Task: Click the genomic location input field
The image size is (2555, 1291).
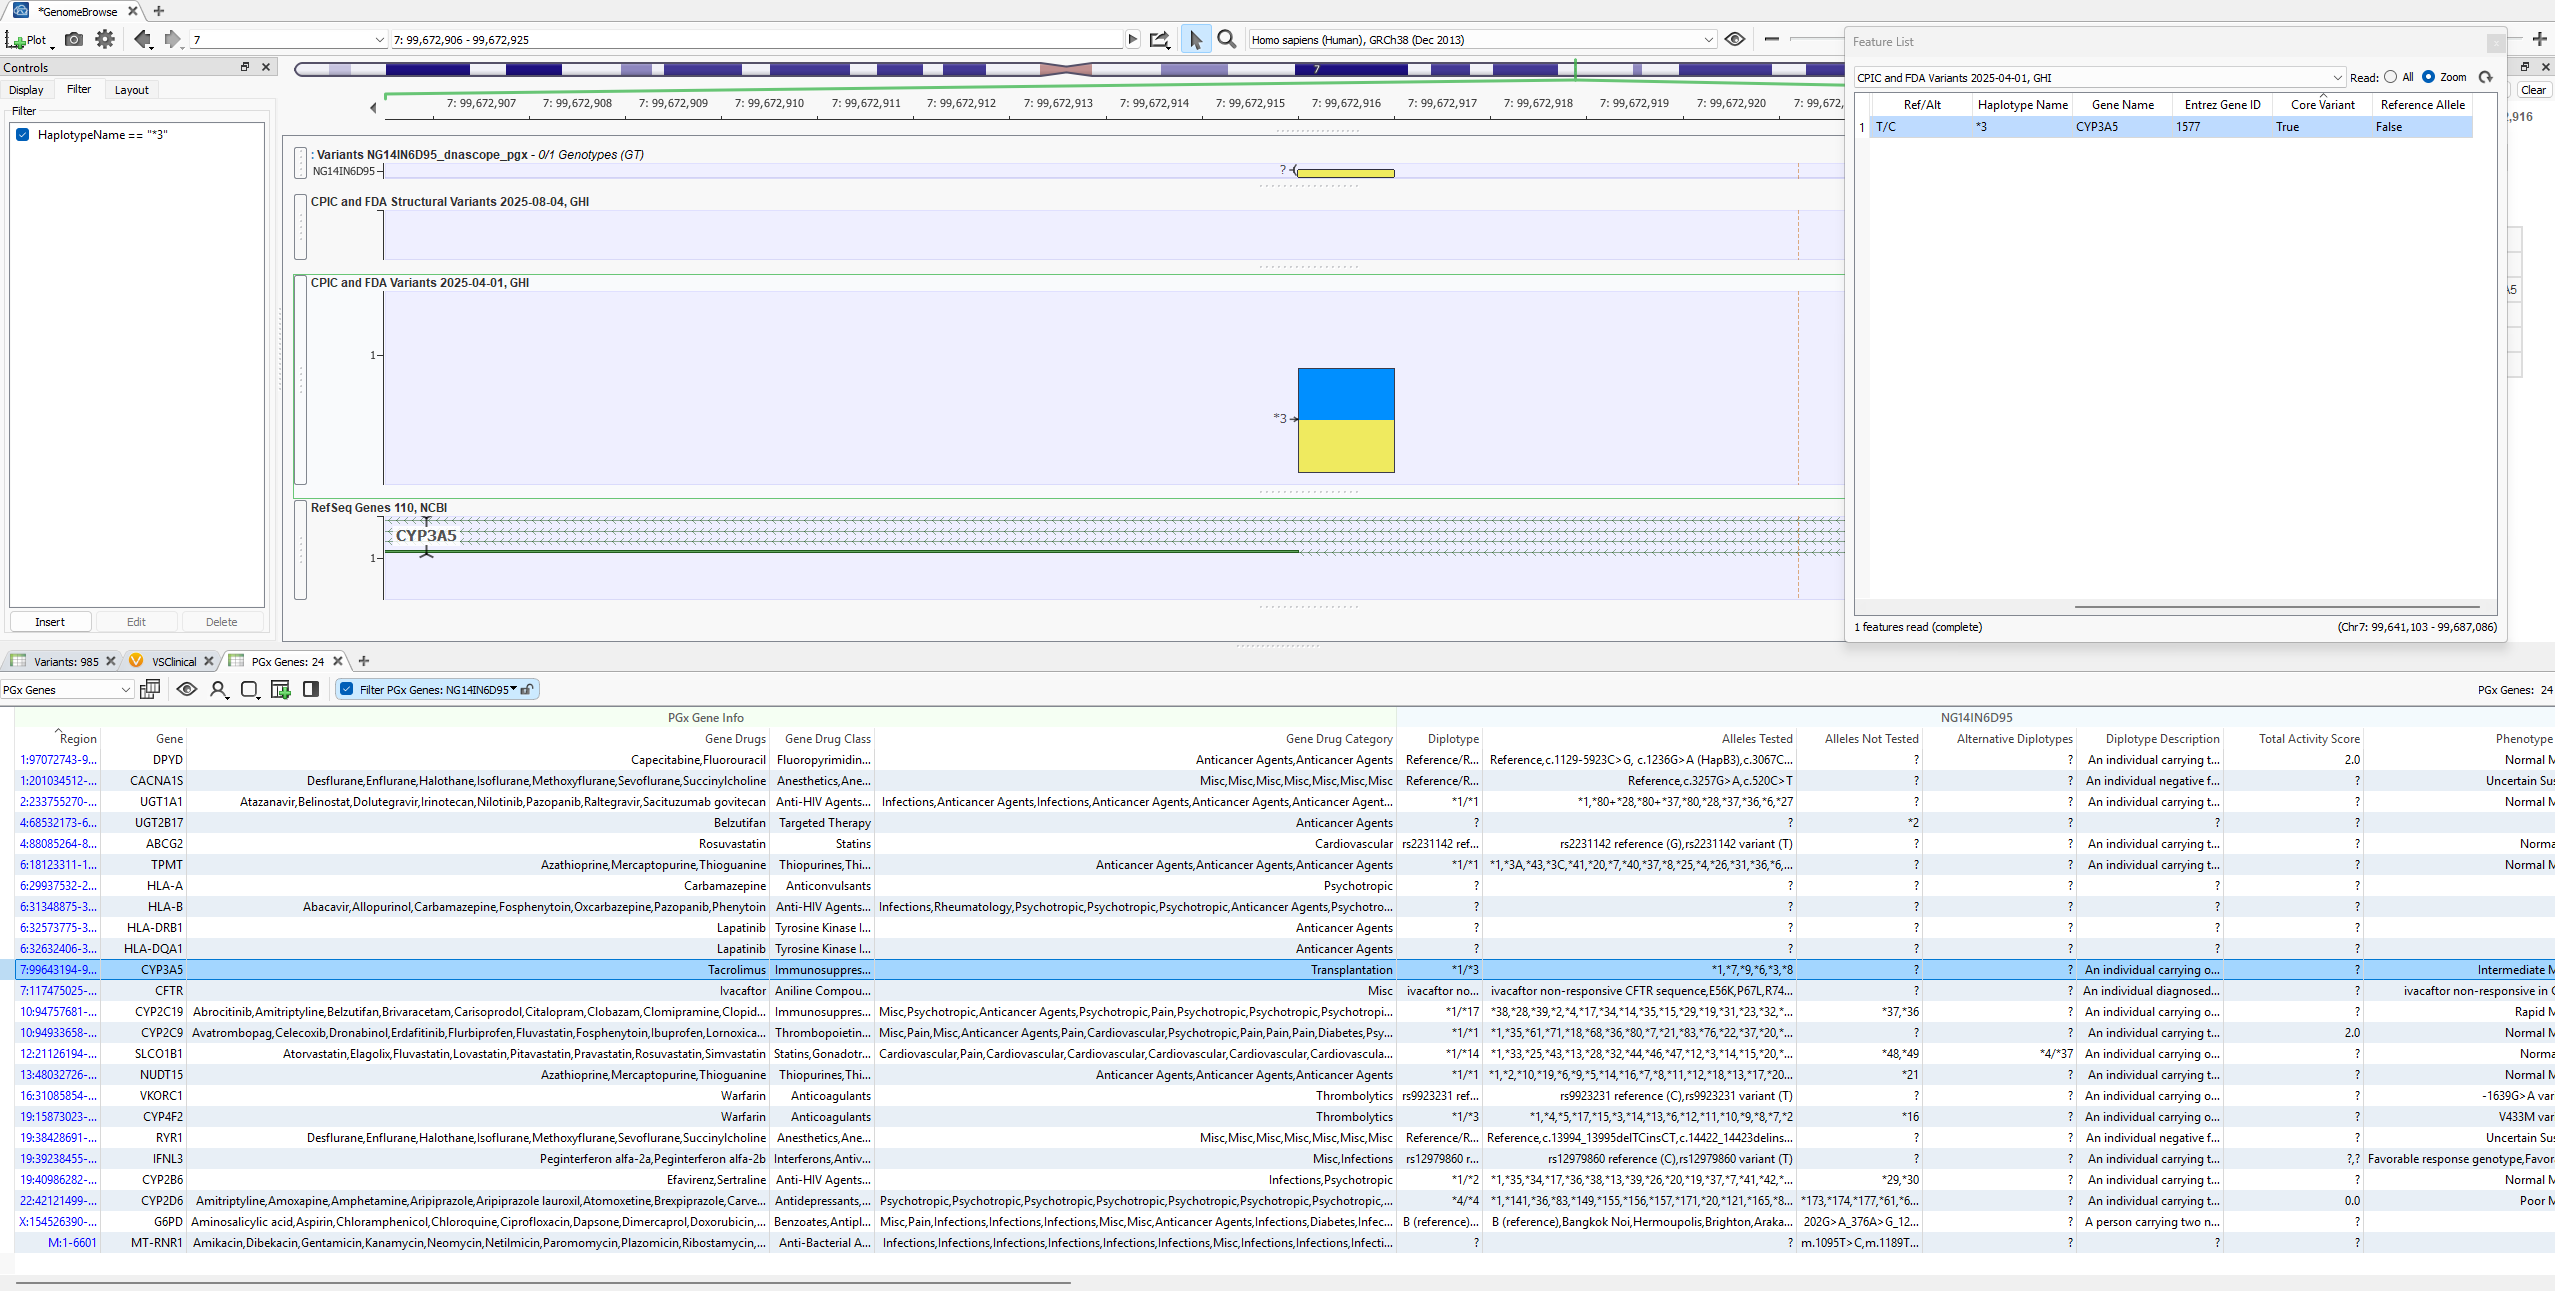Action: [756, 40]
